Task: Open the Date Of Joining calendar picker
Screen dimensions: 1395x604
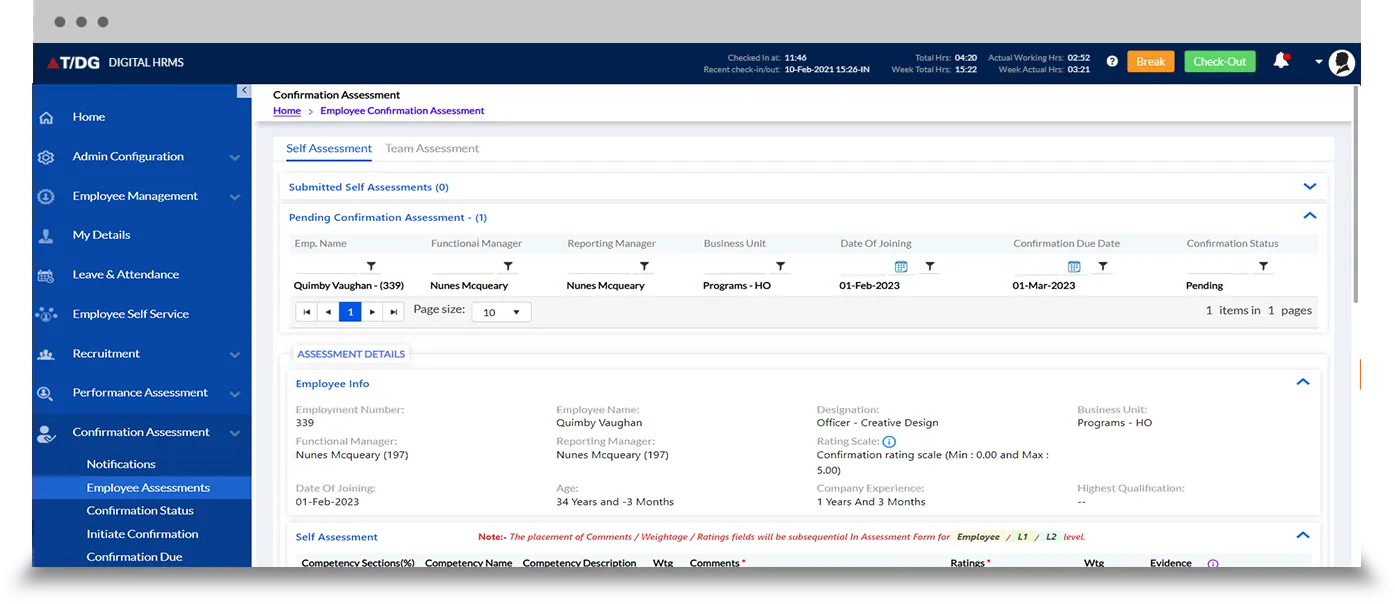Action: pos(901,267)
